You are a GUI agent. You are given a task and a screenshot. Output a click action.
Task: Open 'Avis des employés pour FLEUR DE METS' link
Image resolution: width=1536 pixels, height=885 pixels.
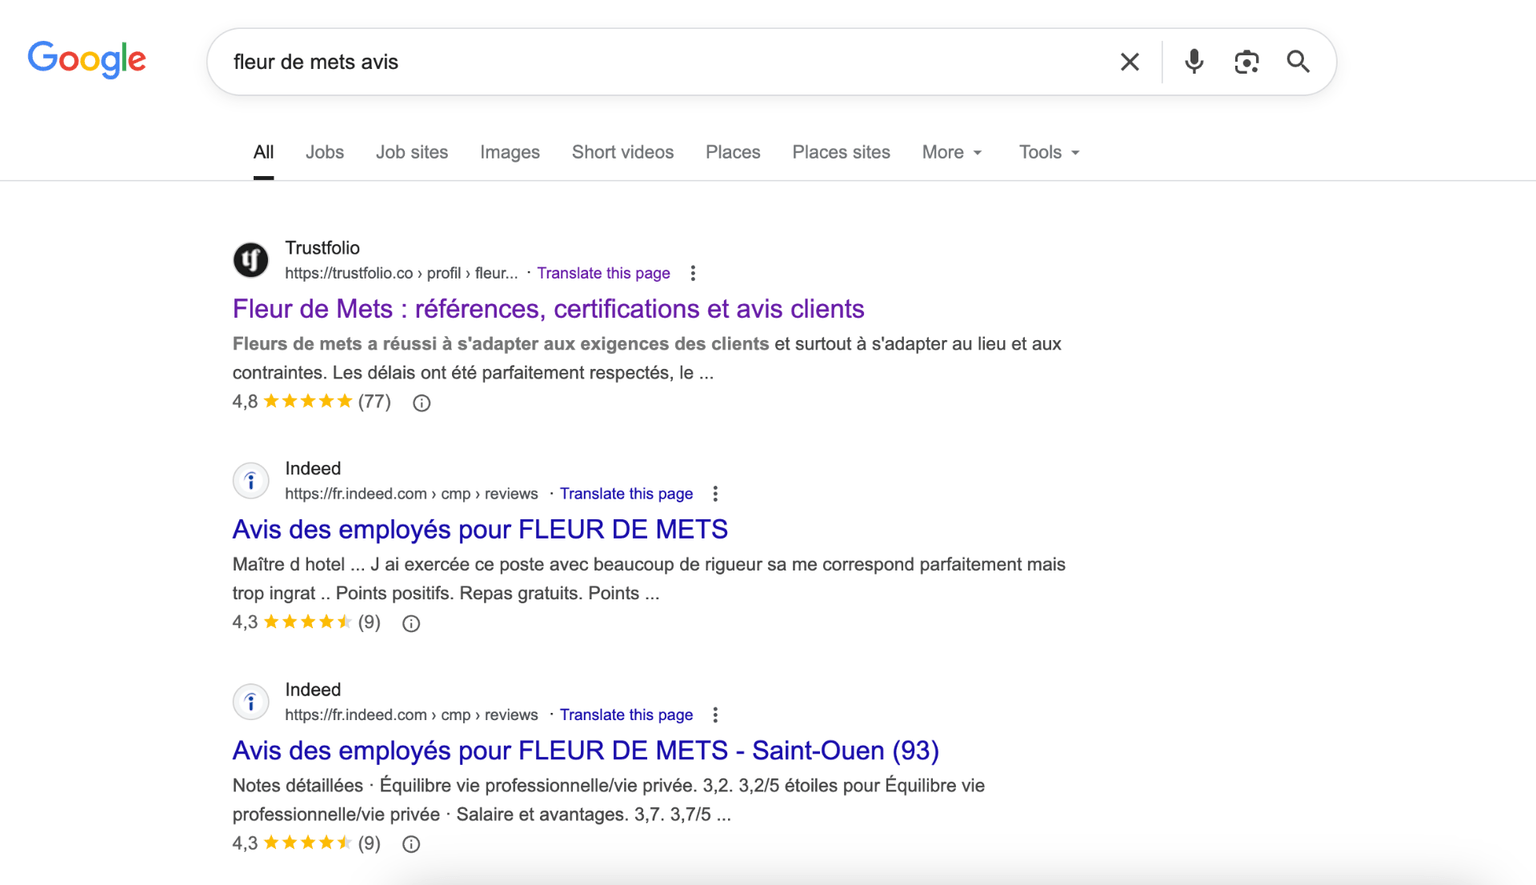point(480,530)
